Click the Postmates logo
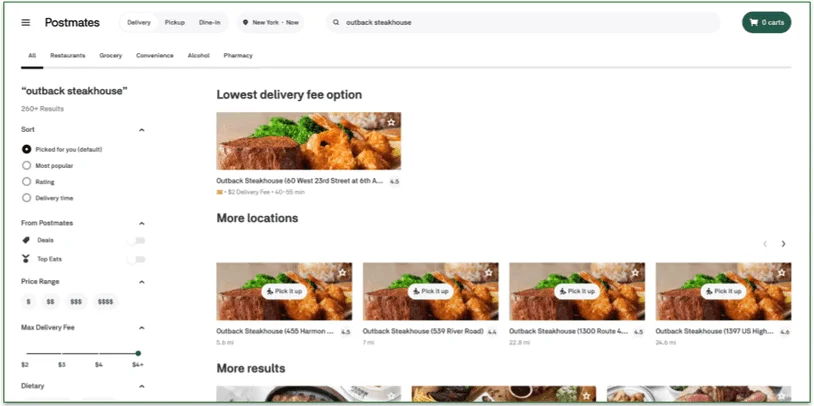Screen dimensions: 814x406 pyautogui.click(x=72, y=23)
